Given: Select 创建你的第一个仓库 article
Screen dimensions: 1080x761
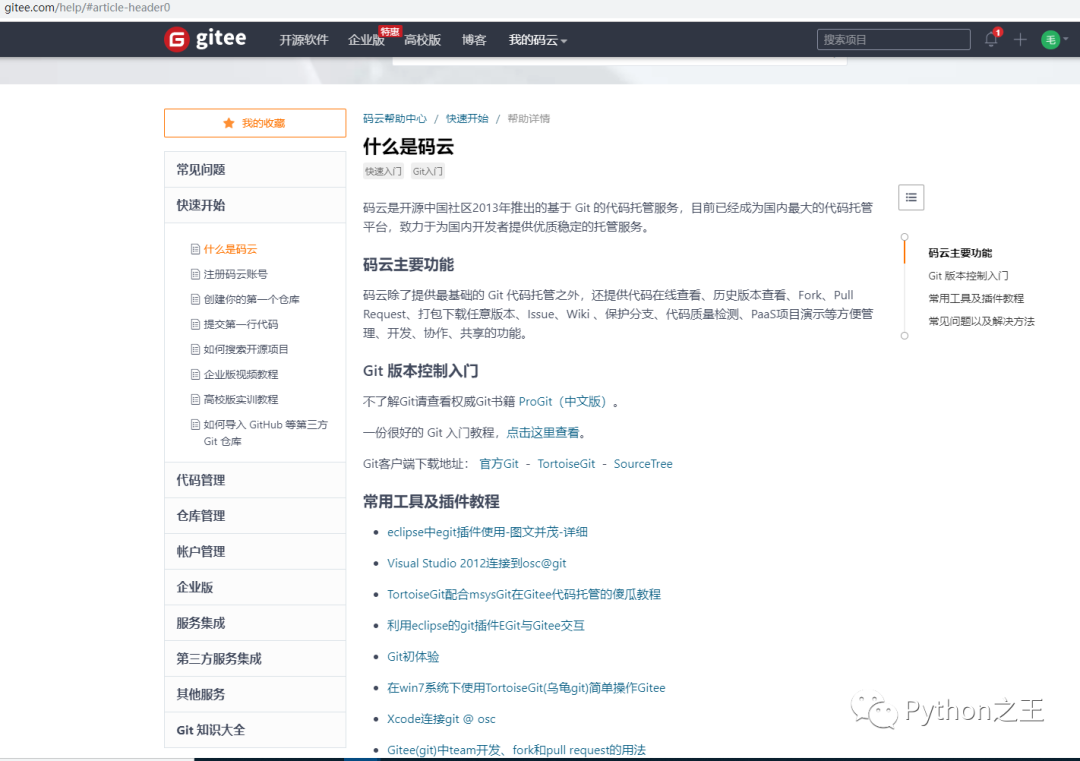Looking at the screenshot, I should [x=251, y=300].
